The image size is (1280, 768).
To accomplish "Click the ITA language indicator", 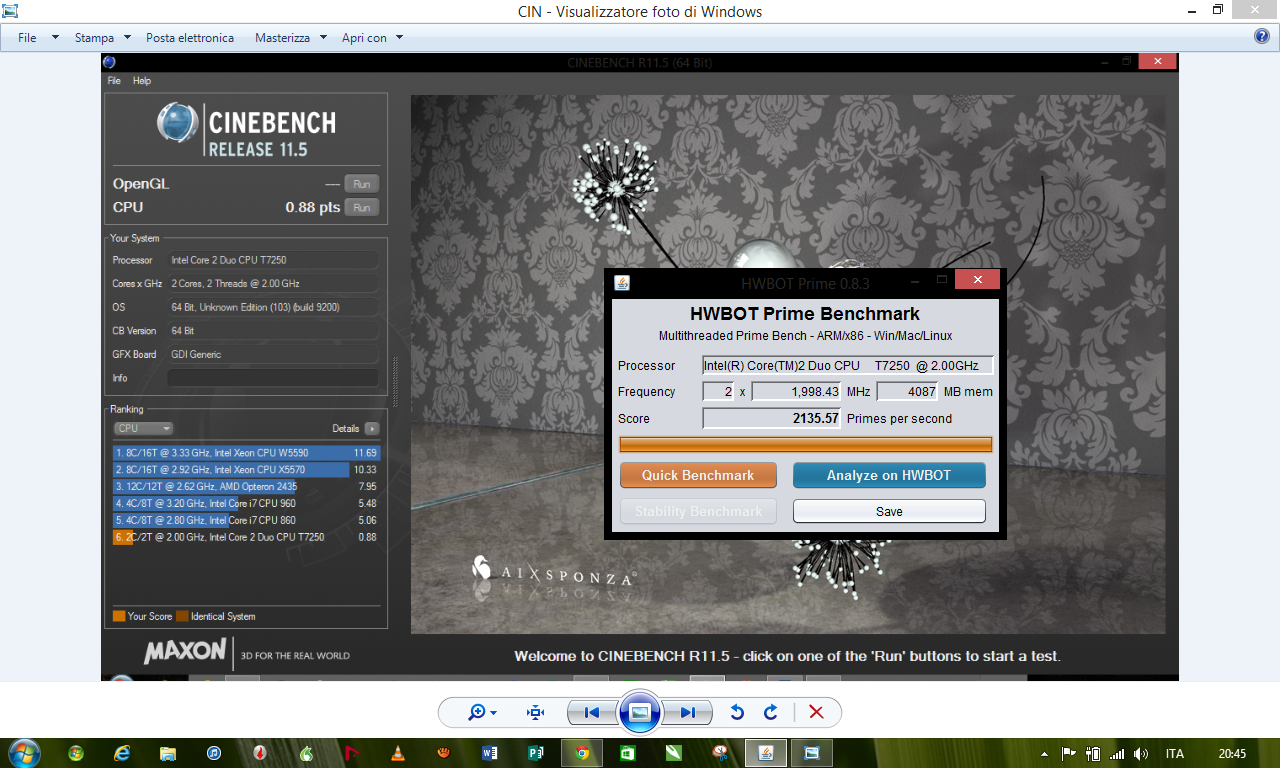I will (1175, 754).
